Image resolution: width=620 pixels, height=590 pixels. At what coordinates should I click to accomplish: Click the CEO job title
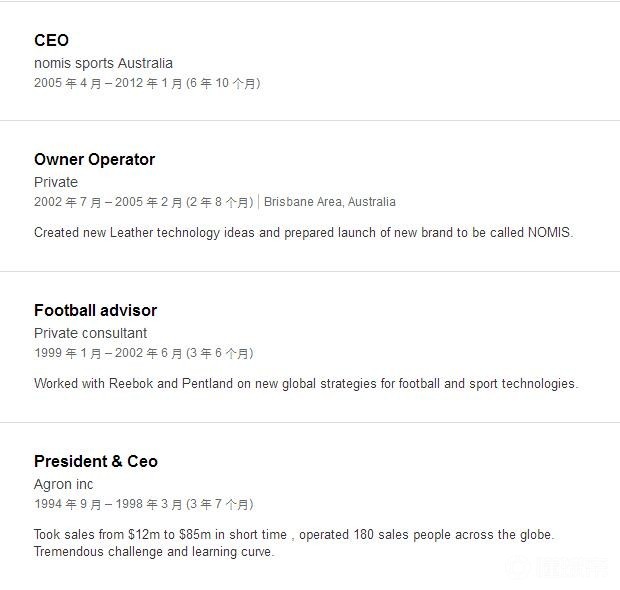pyautogui.click(x=51, y=40)
